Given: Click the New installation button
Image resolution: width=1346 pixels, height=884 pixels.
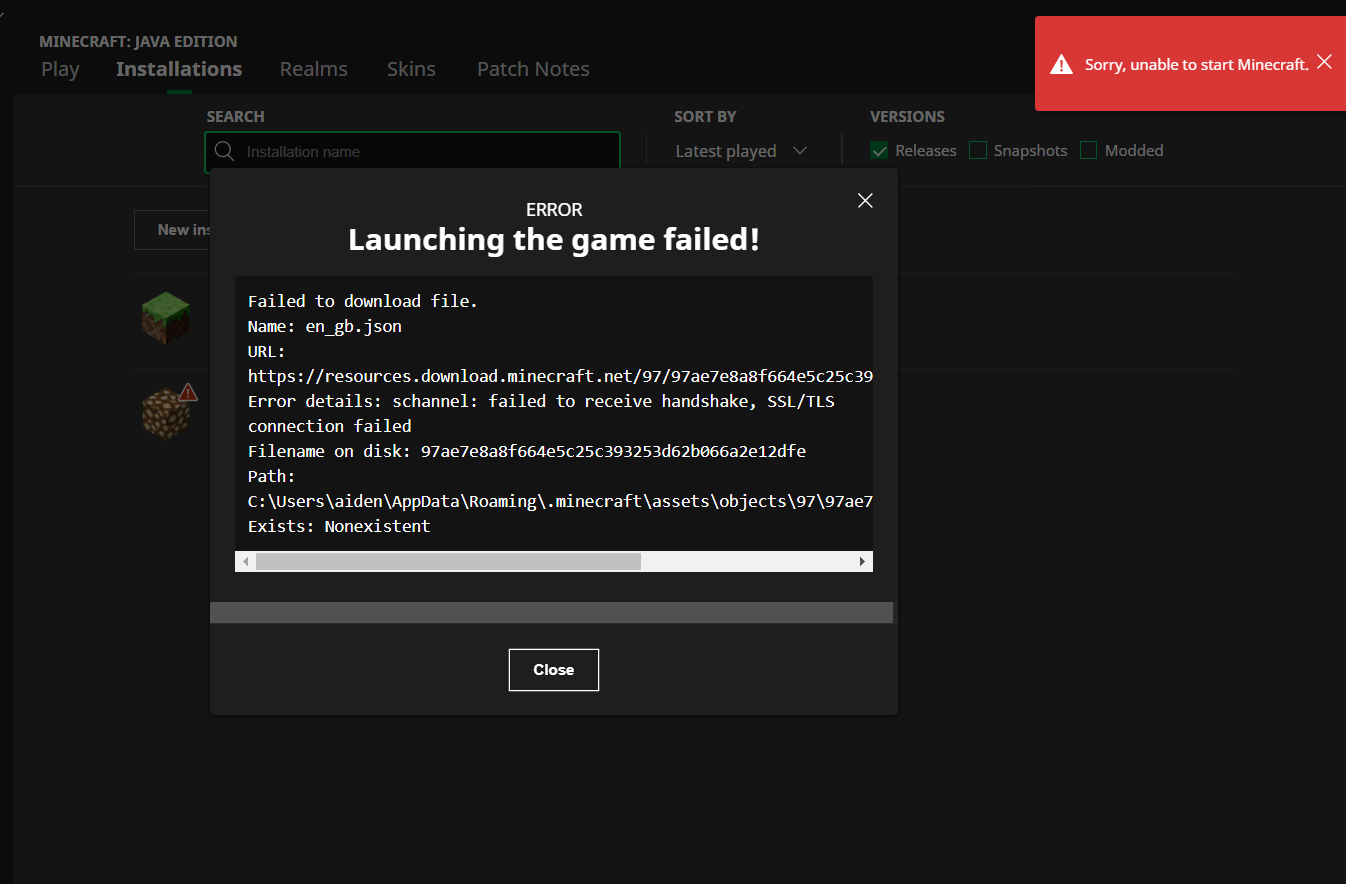Looking at the screenshot, I should 173,230.
